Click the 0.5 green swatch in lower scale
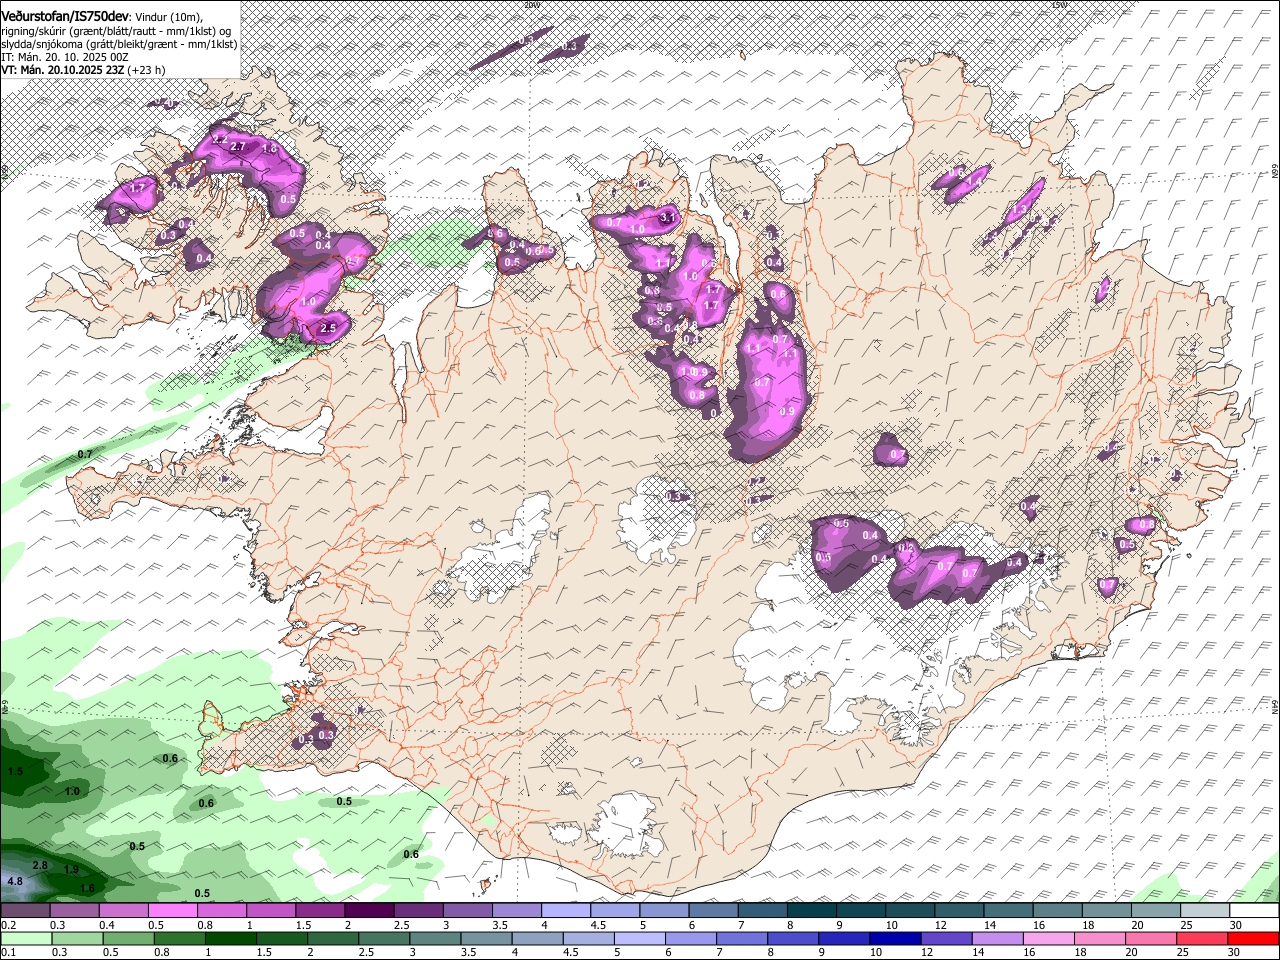Viewport: 1280px width, 960px height. (x=128, y=939)
